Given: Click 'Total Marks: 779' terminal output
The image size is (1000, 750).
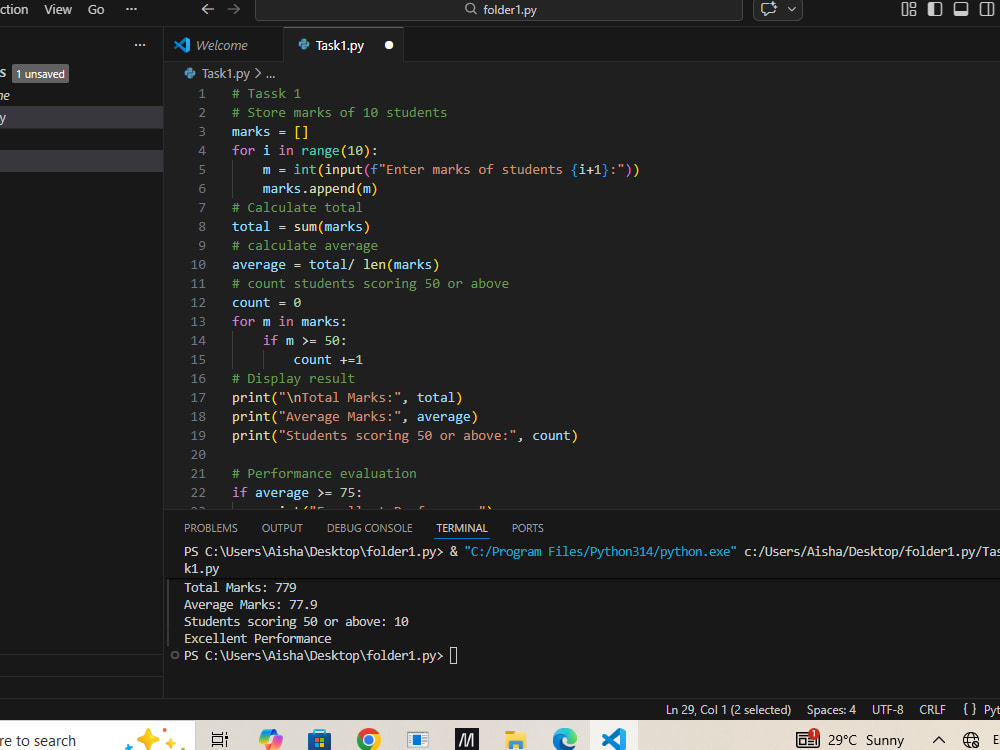Looking at the screenshot, I should (x=240, y=587).
